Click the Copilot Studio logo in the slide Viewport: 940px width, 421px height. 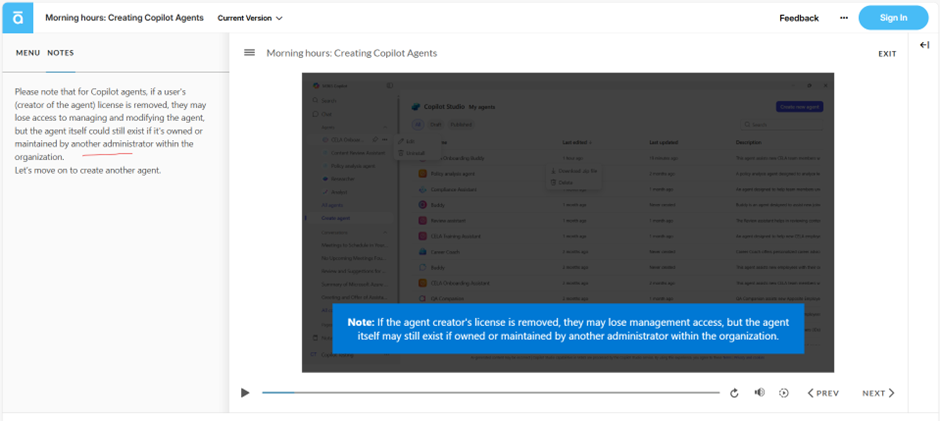point(415,107)
